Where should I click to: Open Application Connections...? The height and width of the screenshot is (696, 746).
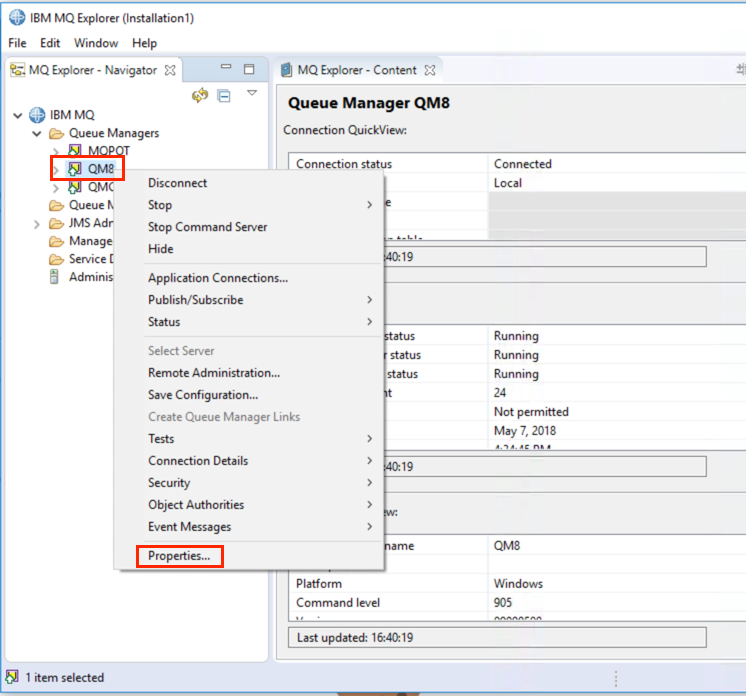pyautogui.click(x=248, y=278)
